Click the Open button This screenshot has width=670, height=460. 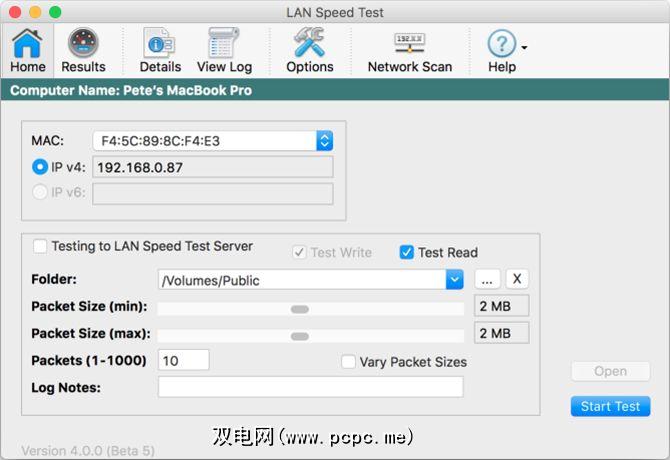610,371
